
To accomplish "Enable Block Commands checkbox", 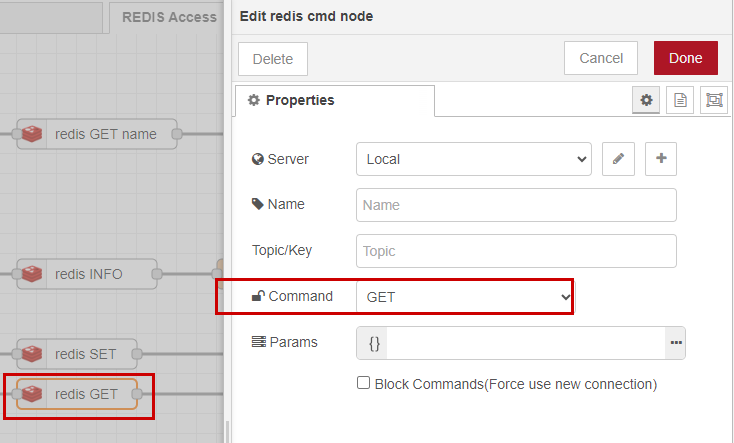I will (x=363, y=383).
